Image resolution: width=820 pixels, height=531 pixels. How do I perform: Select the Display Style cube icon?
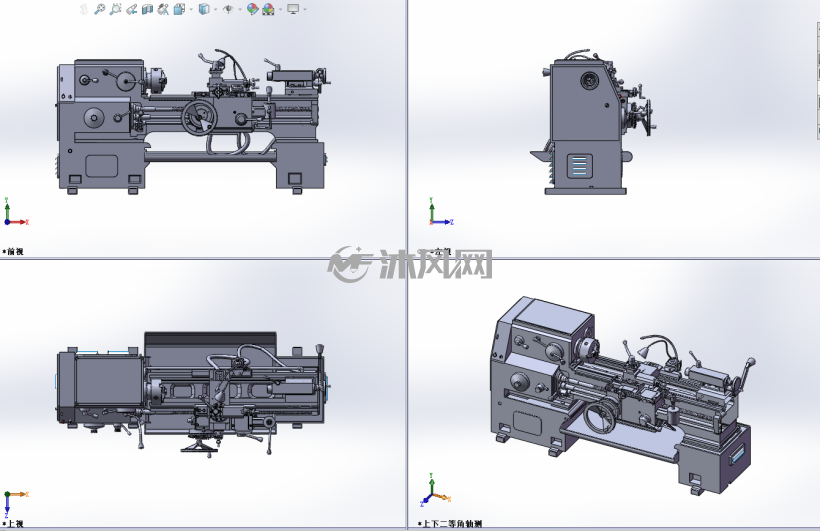(204, 9)
